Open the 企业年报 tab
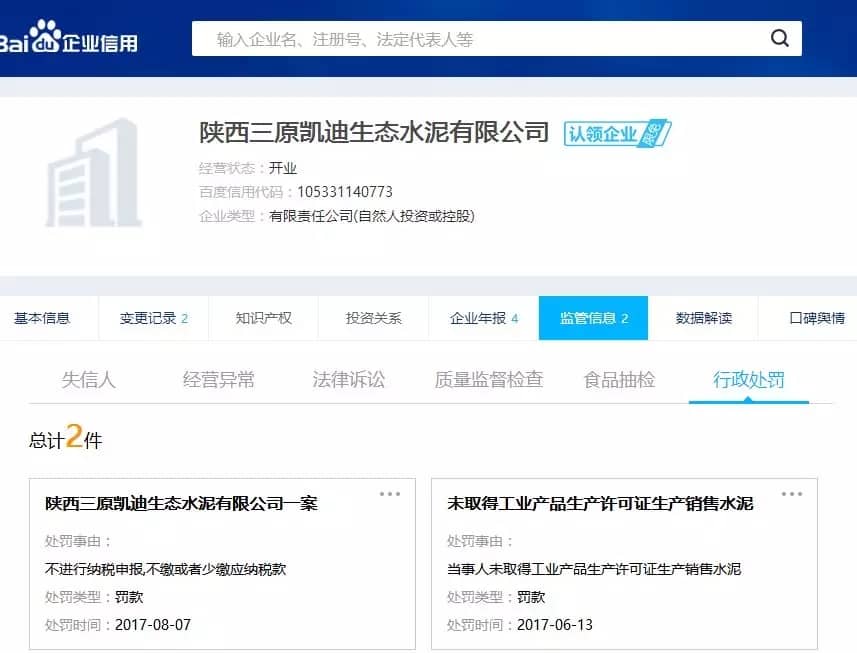The height and width of the screenshot is (653, 857). [x=483, y=318]
